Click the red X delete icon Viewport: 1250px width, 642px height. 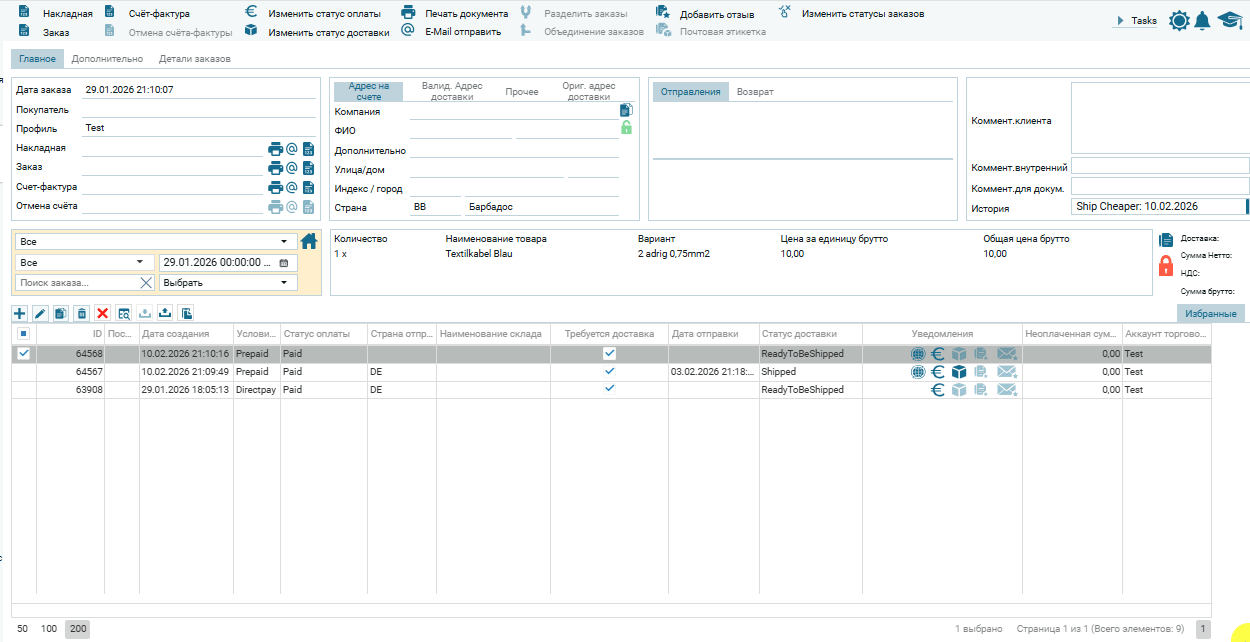[102, 313]
